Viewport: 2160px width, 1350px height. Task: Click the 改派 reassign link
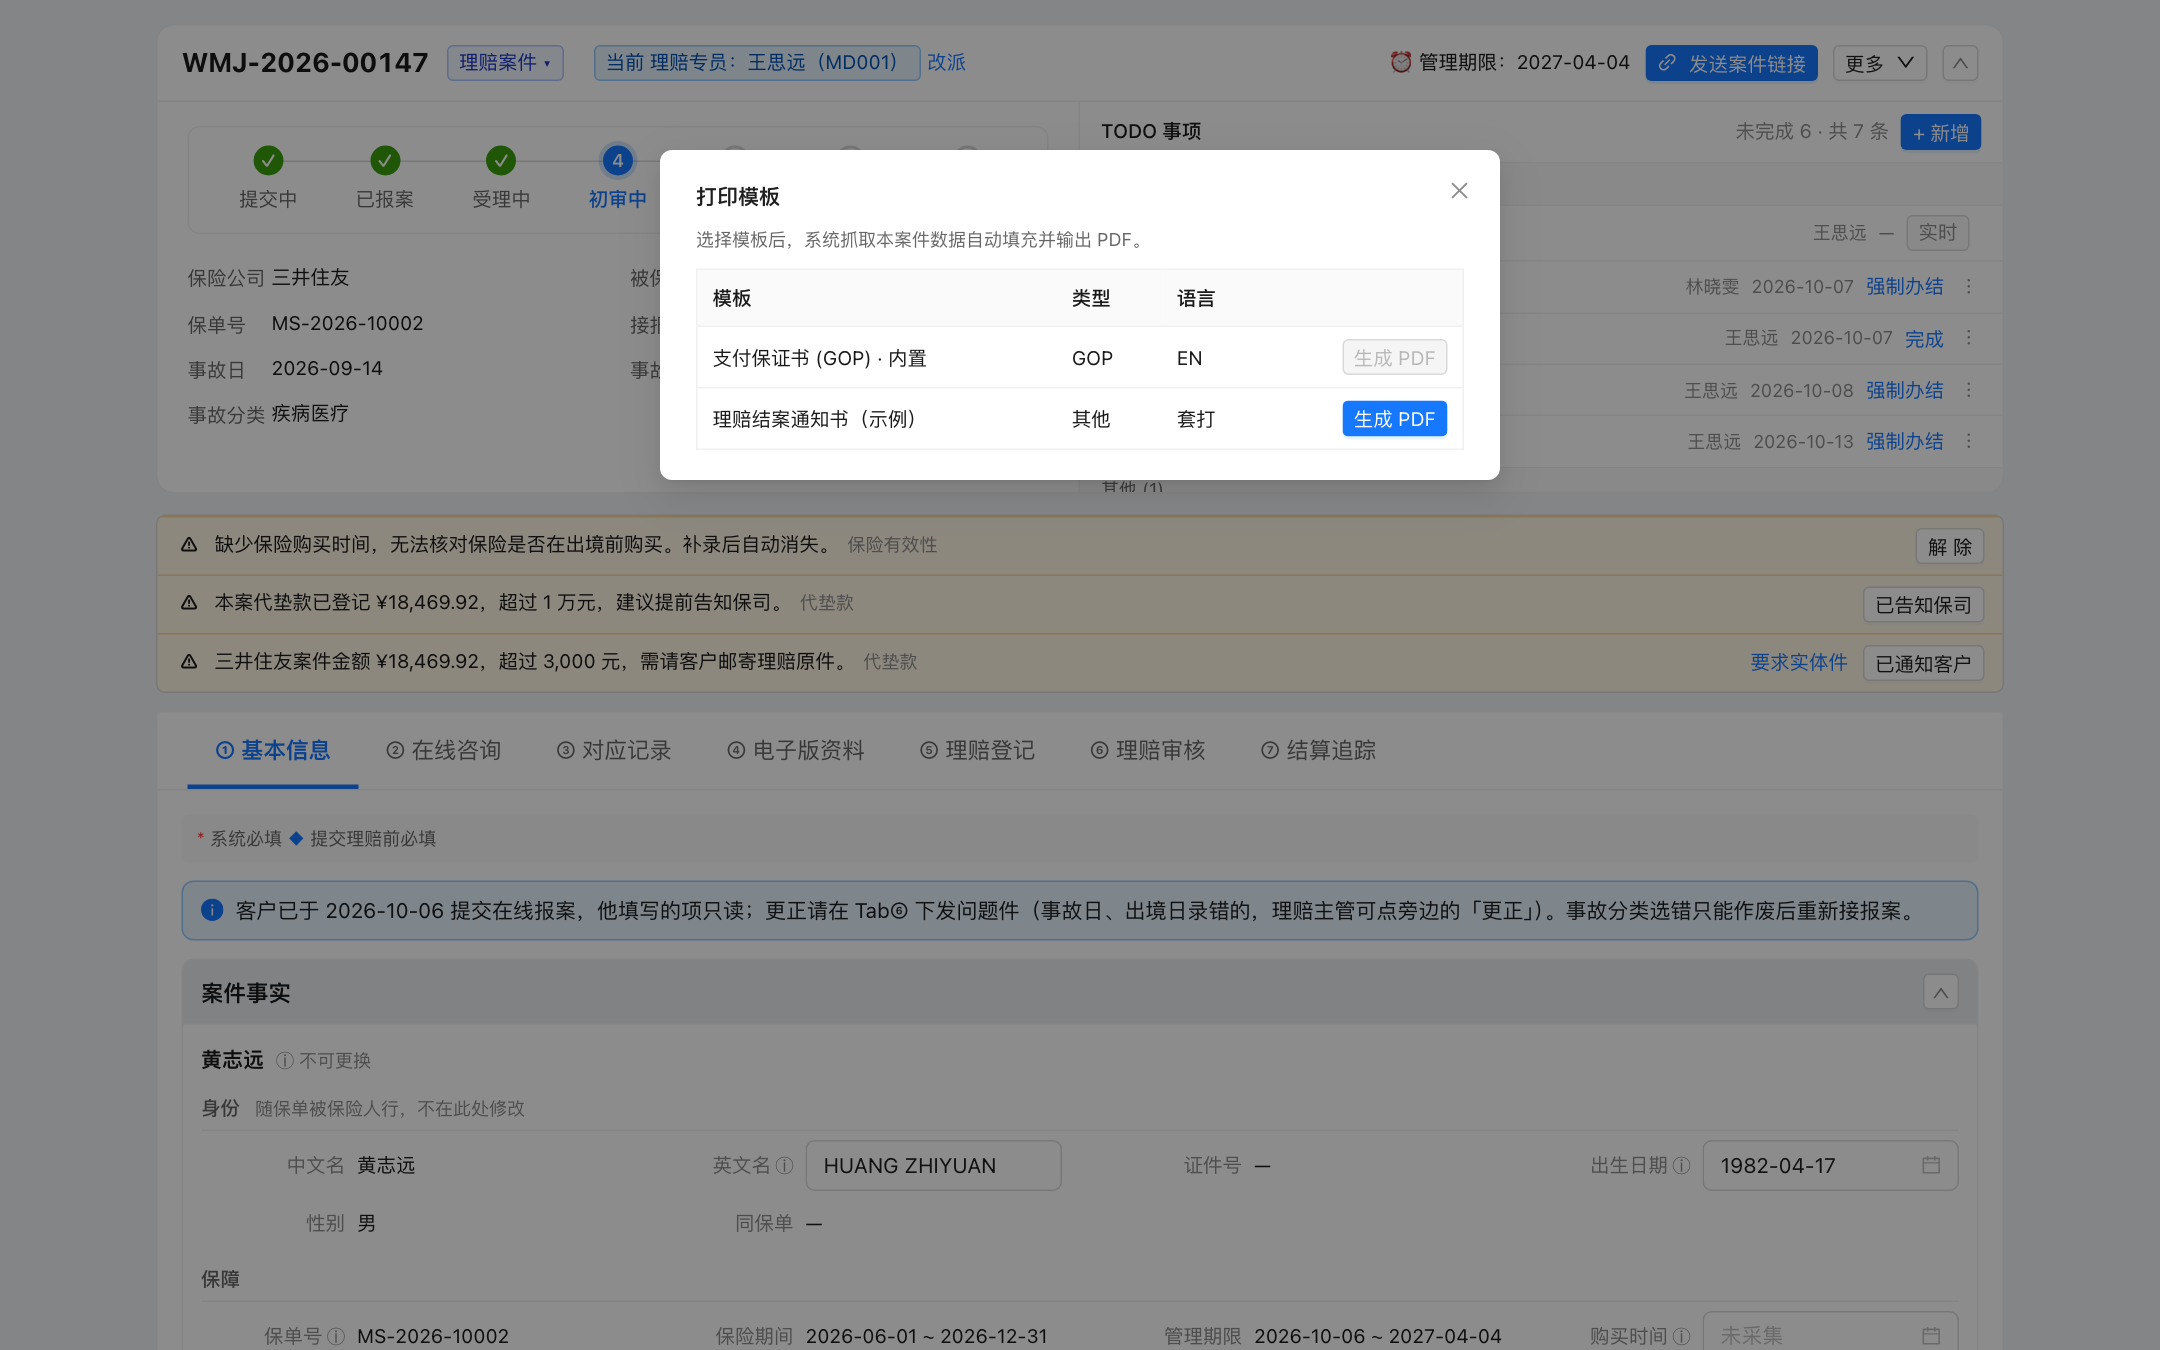coord(946,63)
